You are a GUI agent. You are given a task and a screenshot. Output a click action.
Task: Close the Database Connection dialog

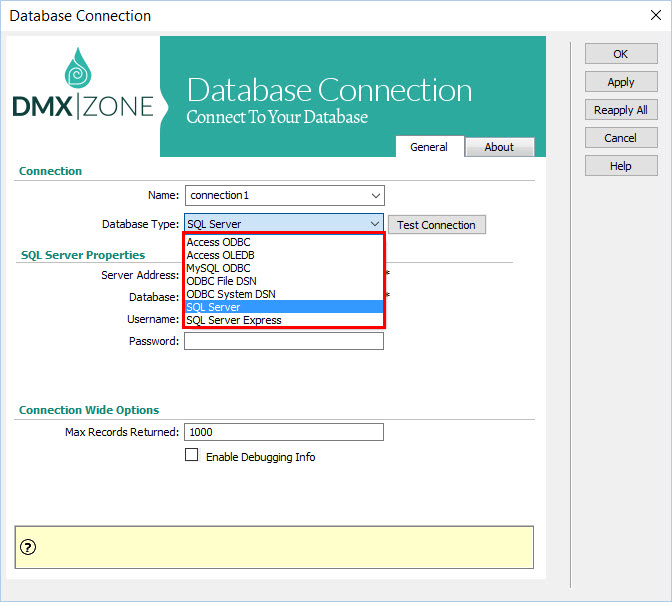point(655,15)
